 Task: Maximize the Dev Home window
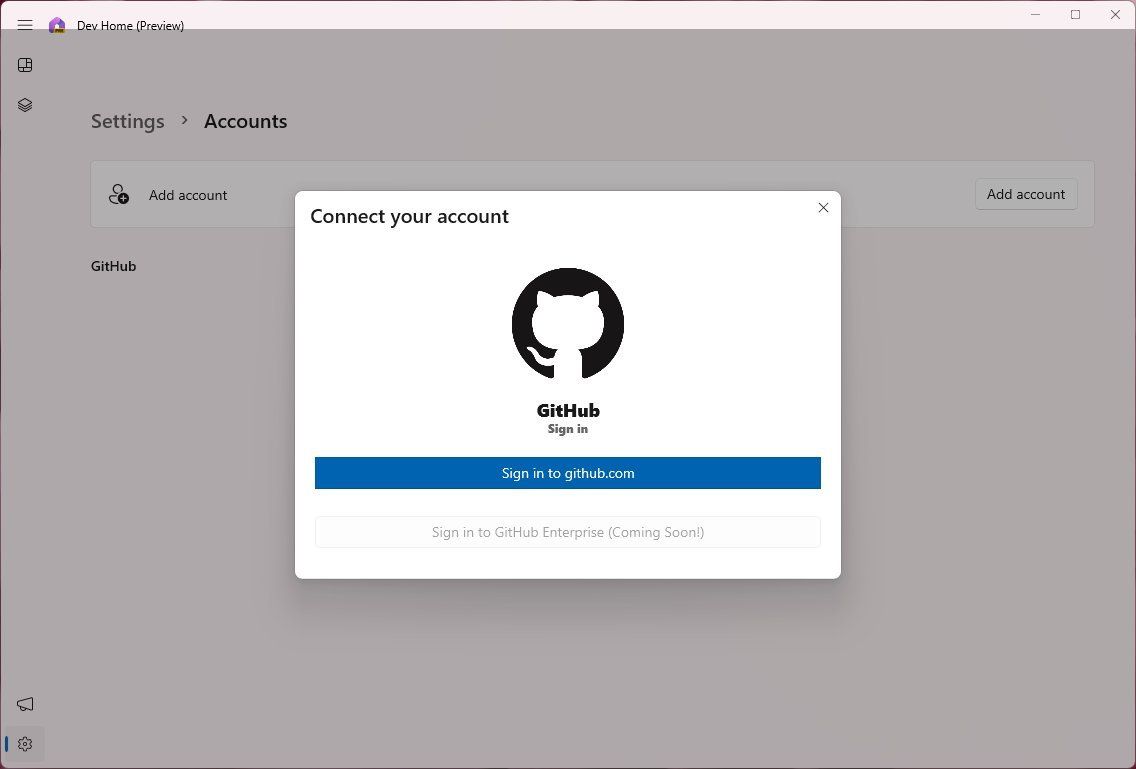[1075, 14]
